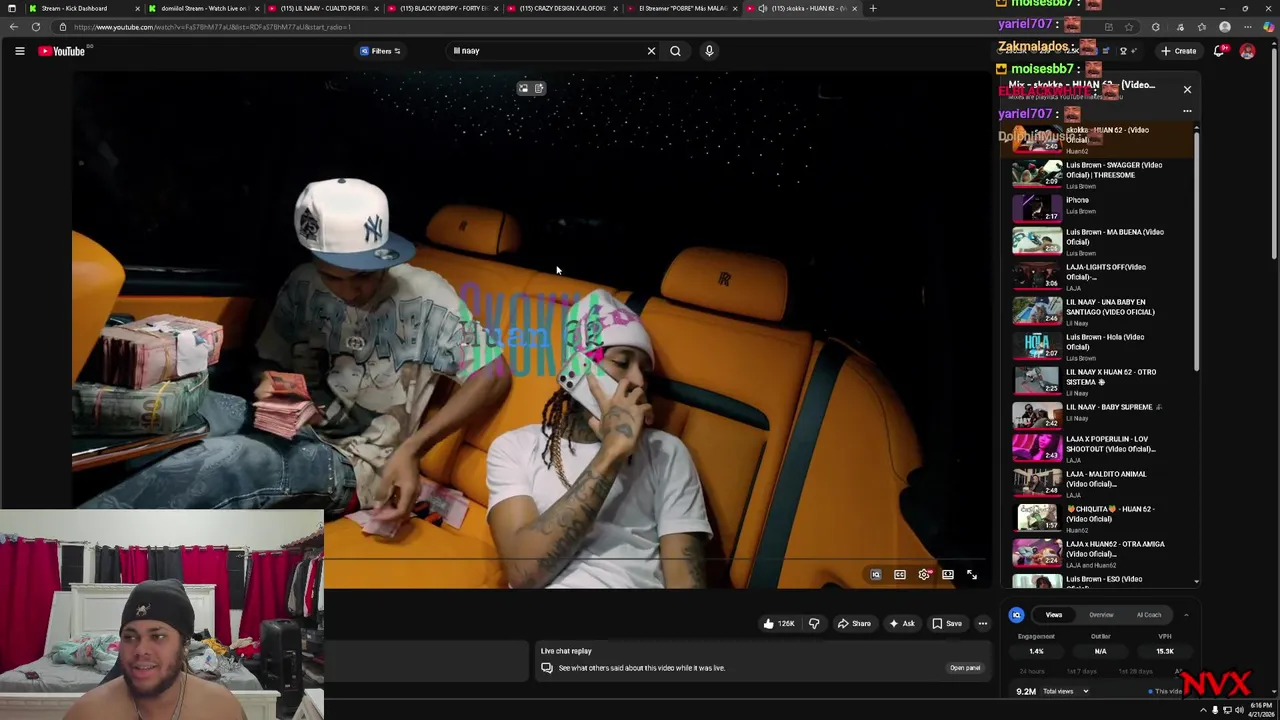Dislike the video with thumbs down
Screen dimensions: 1280x720
click(814, 624)
